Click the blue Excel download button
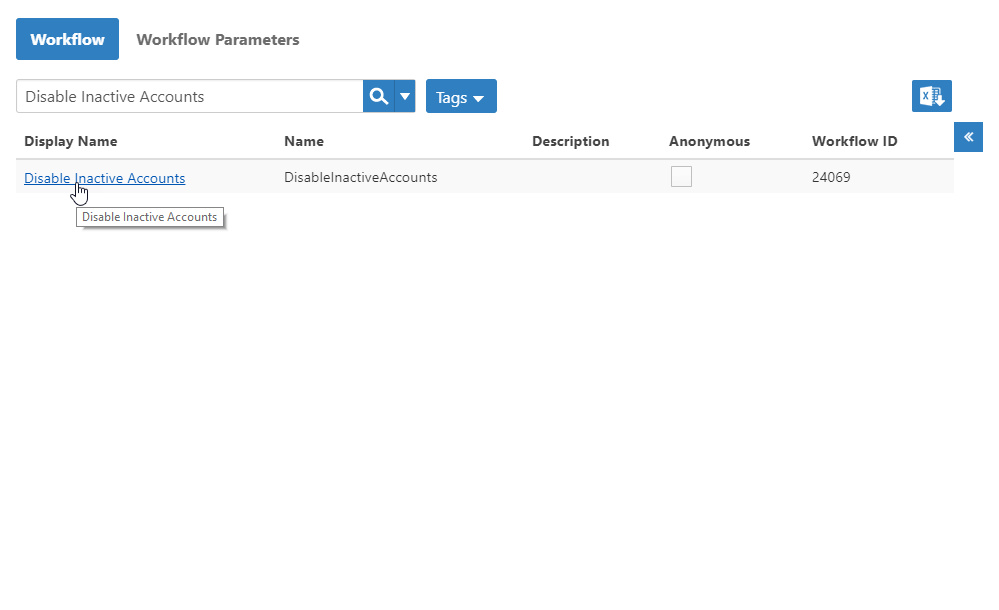 [931, 95]
